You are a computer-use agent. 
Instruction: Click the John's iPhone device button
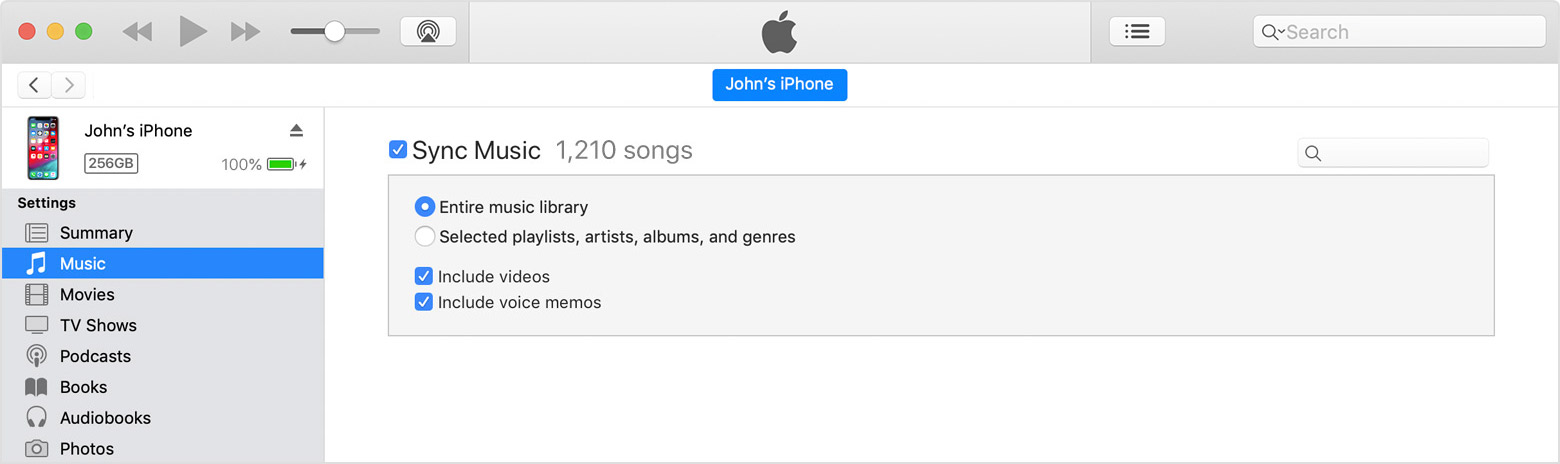(x=779, y=85)
